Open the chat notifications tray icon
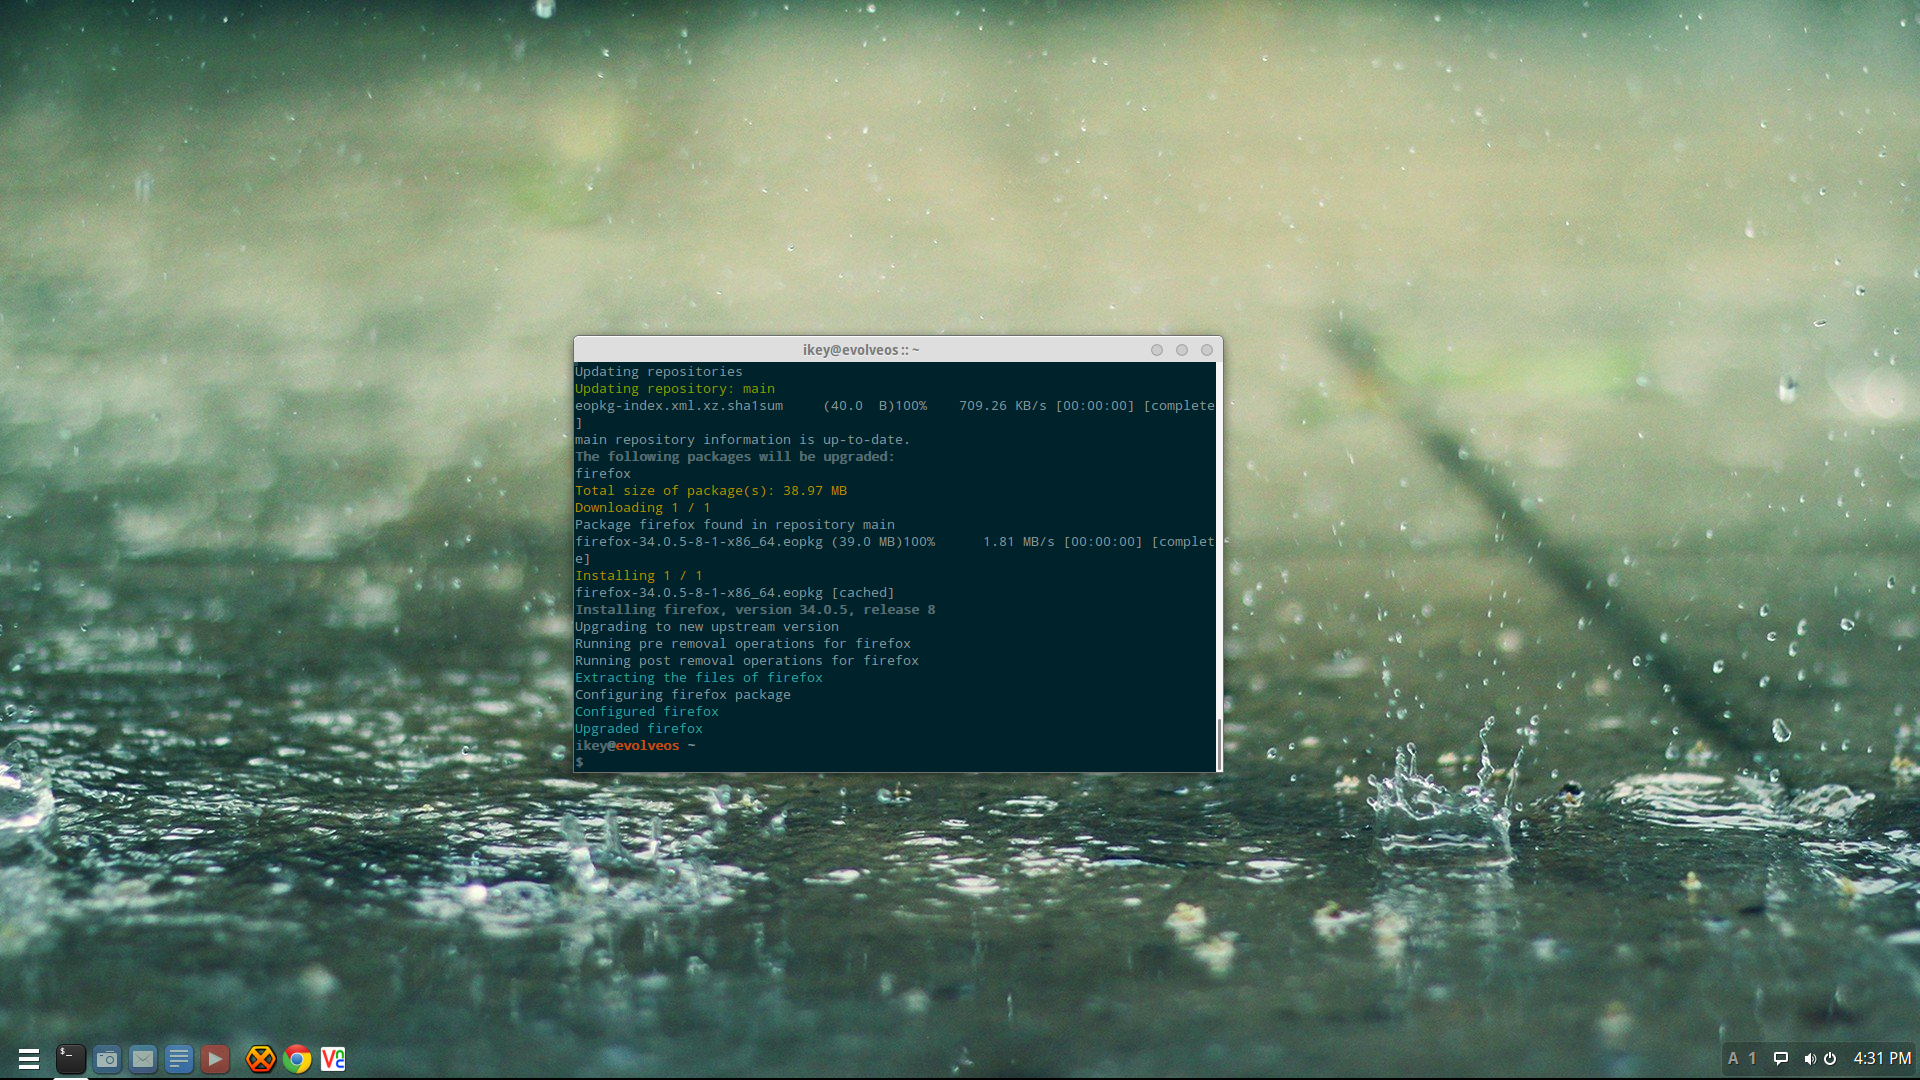Screen dimensions: 1920x1080 1781,1058
